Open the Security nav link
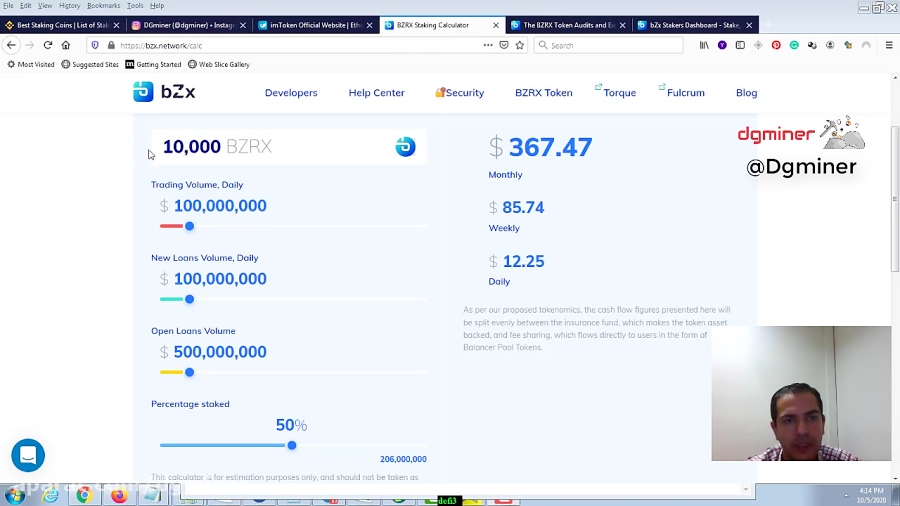 point(460,92)
